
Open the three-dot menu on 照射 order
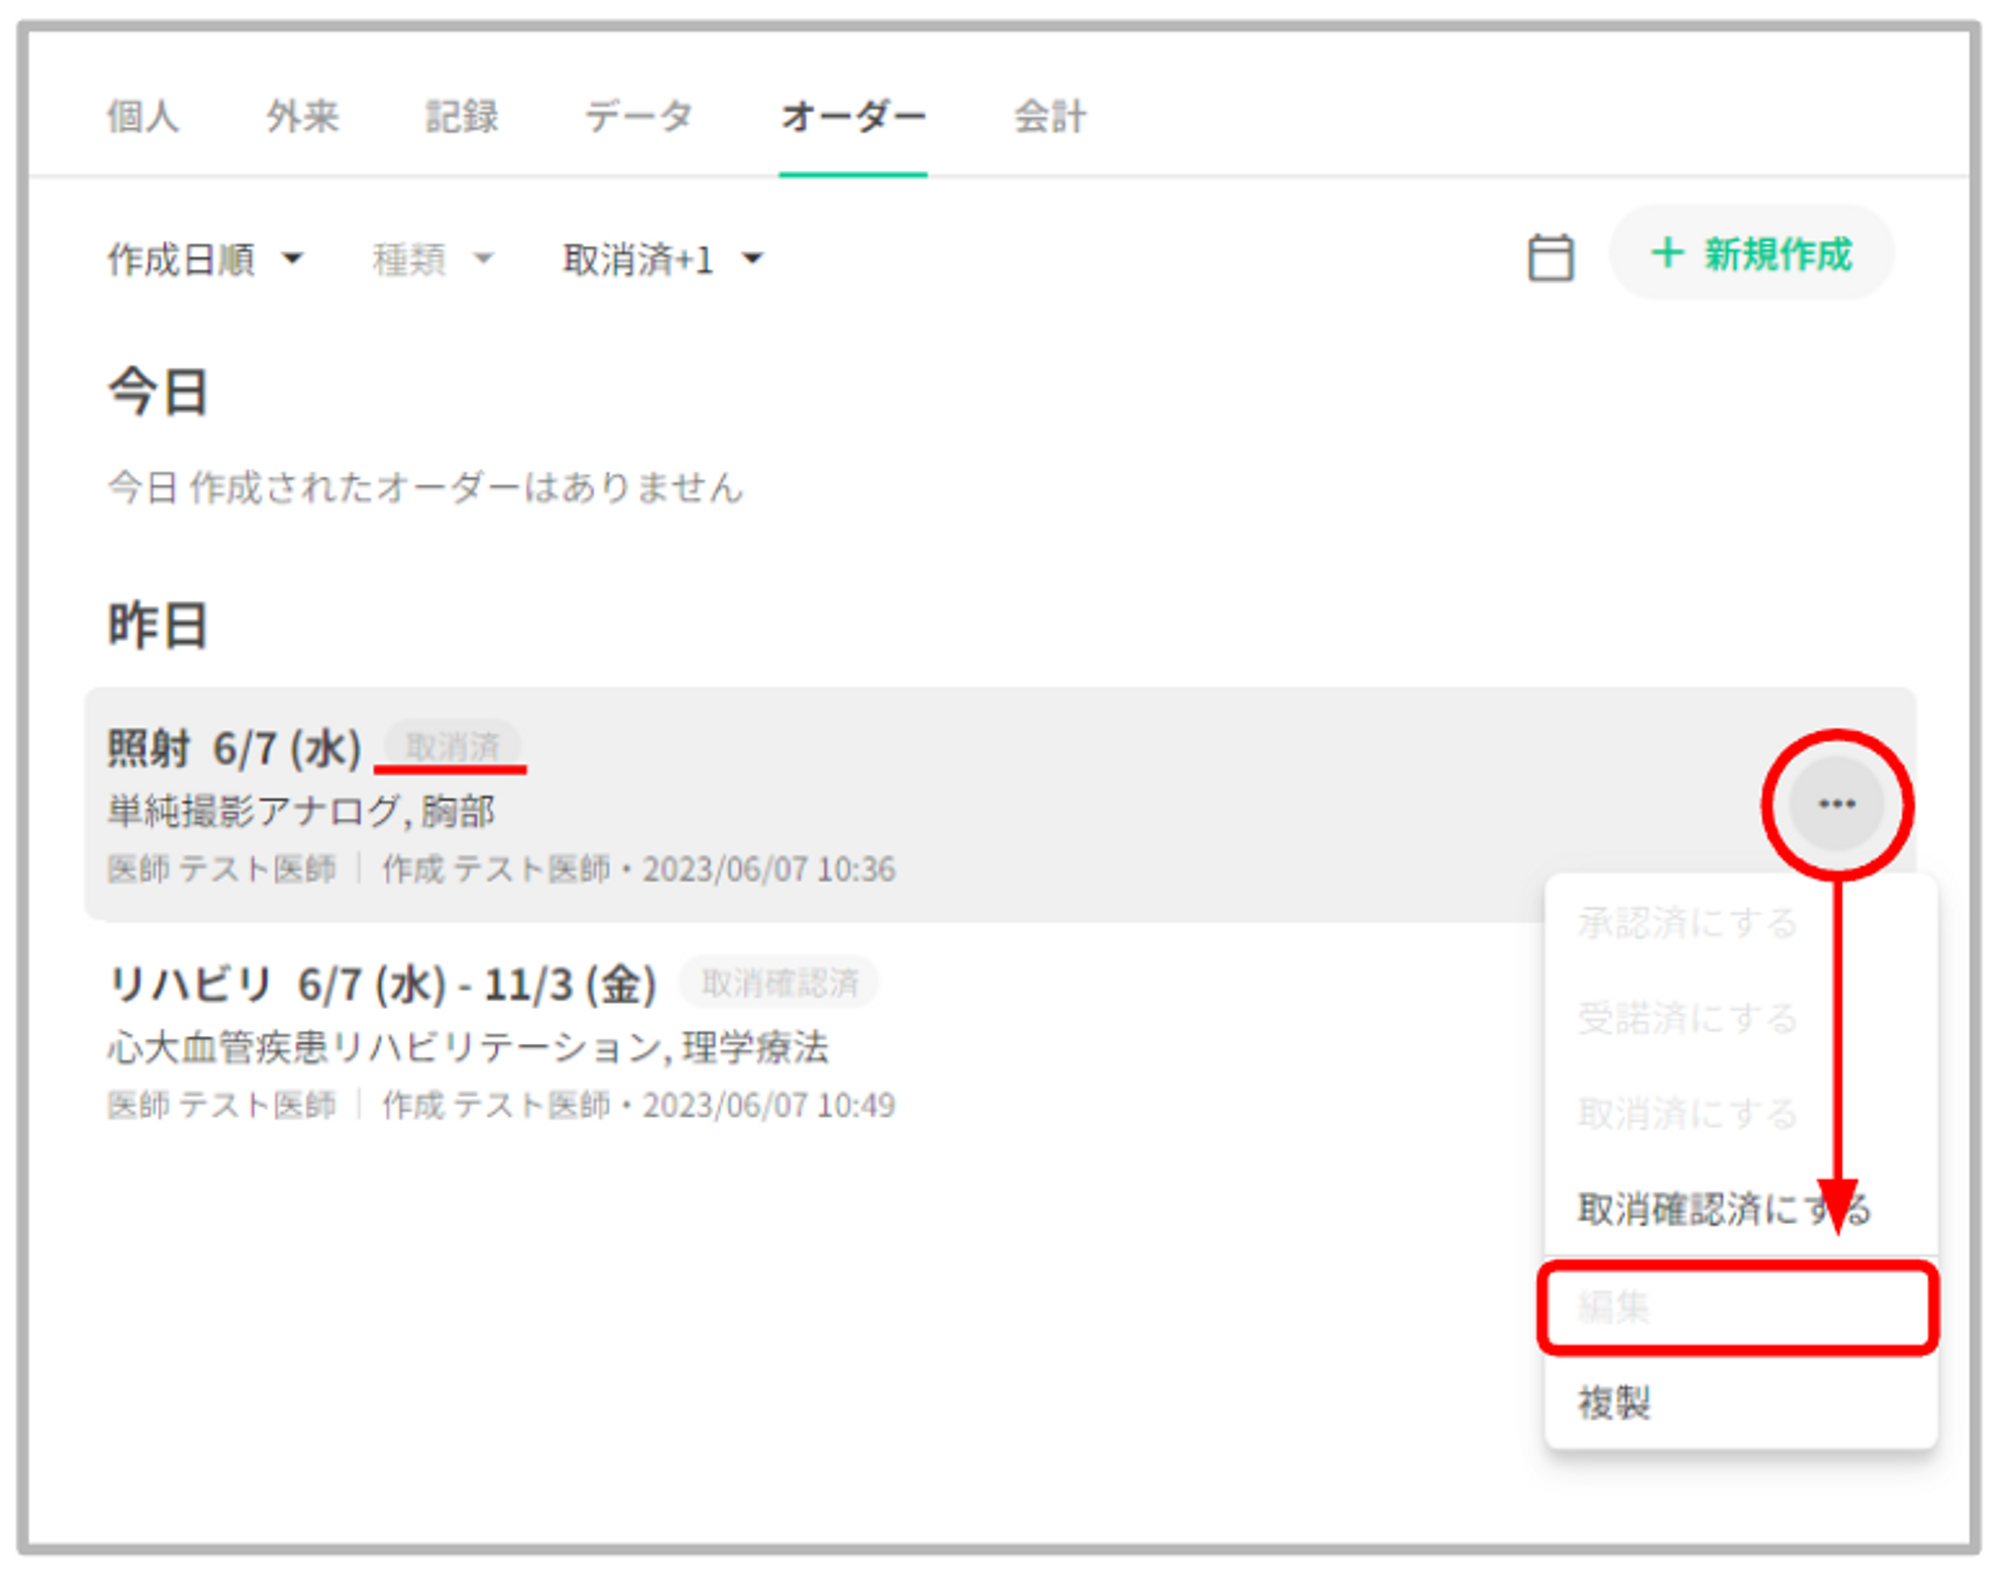1836,804
